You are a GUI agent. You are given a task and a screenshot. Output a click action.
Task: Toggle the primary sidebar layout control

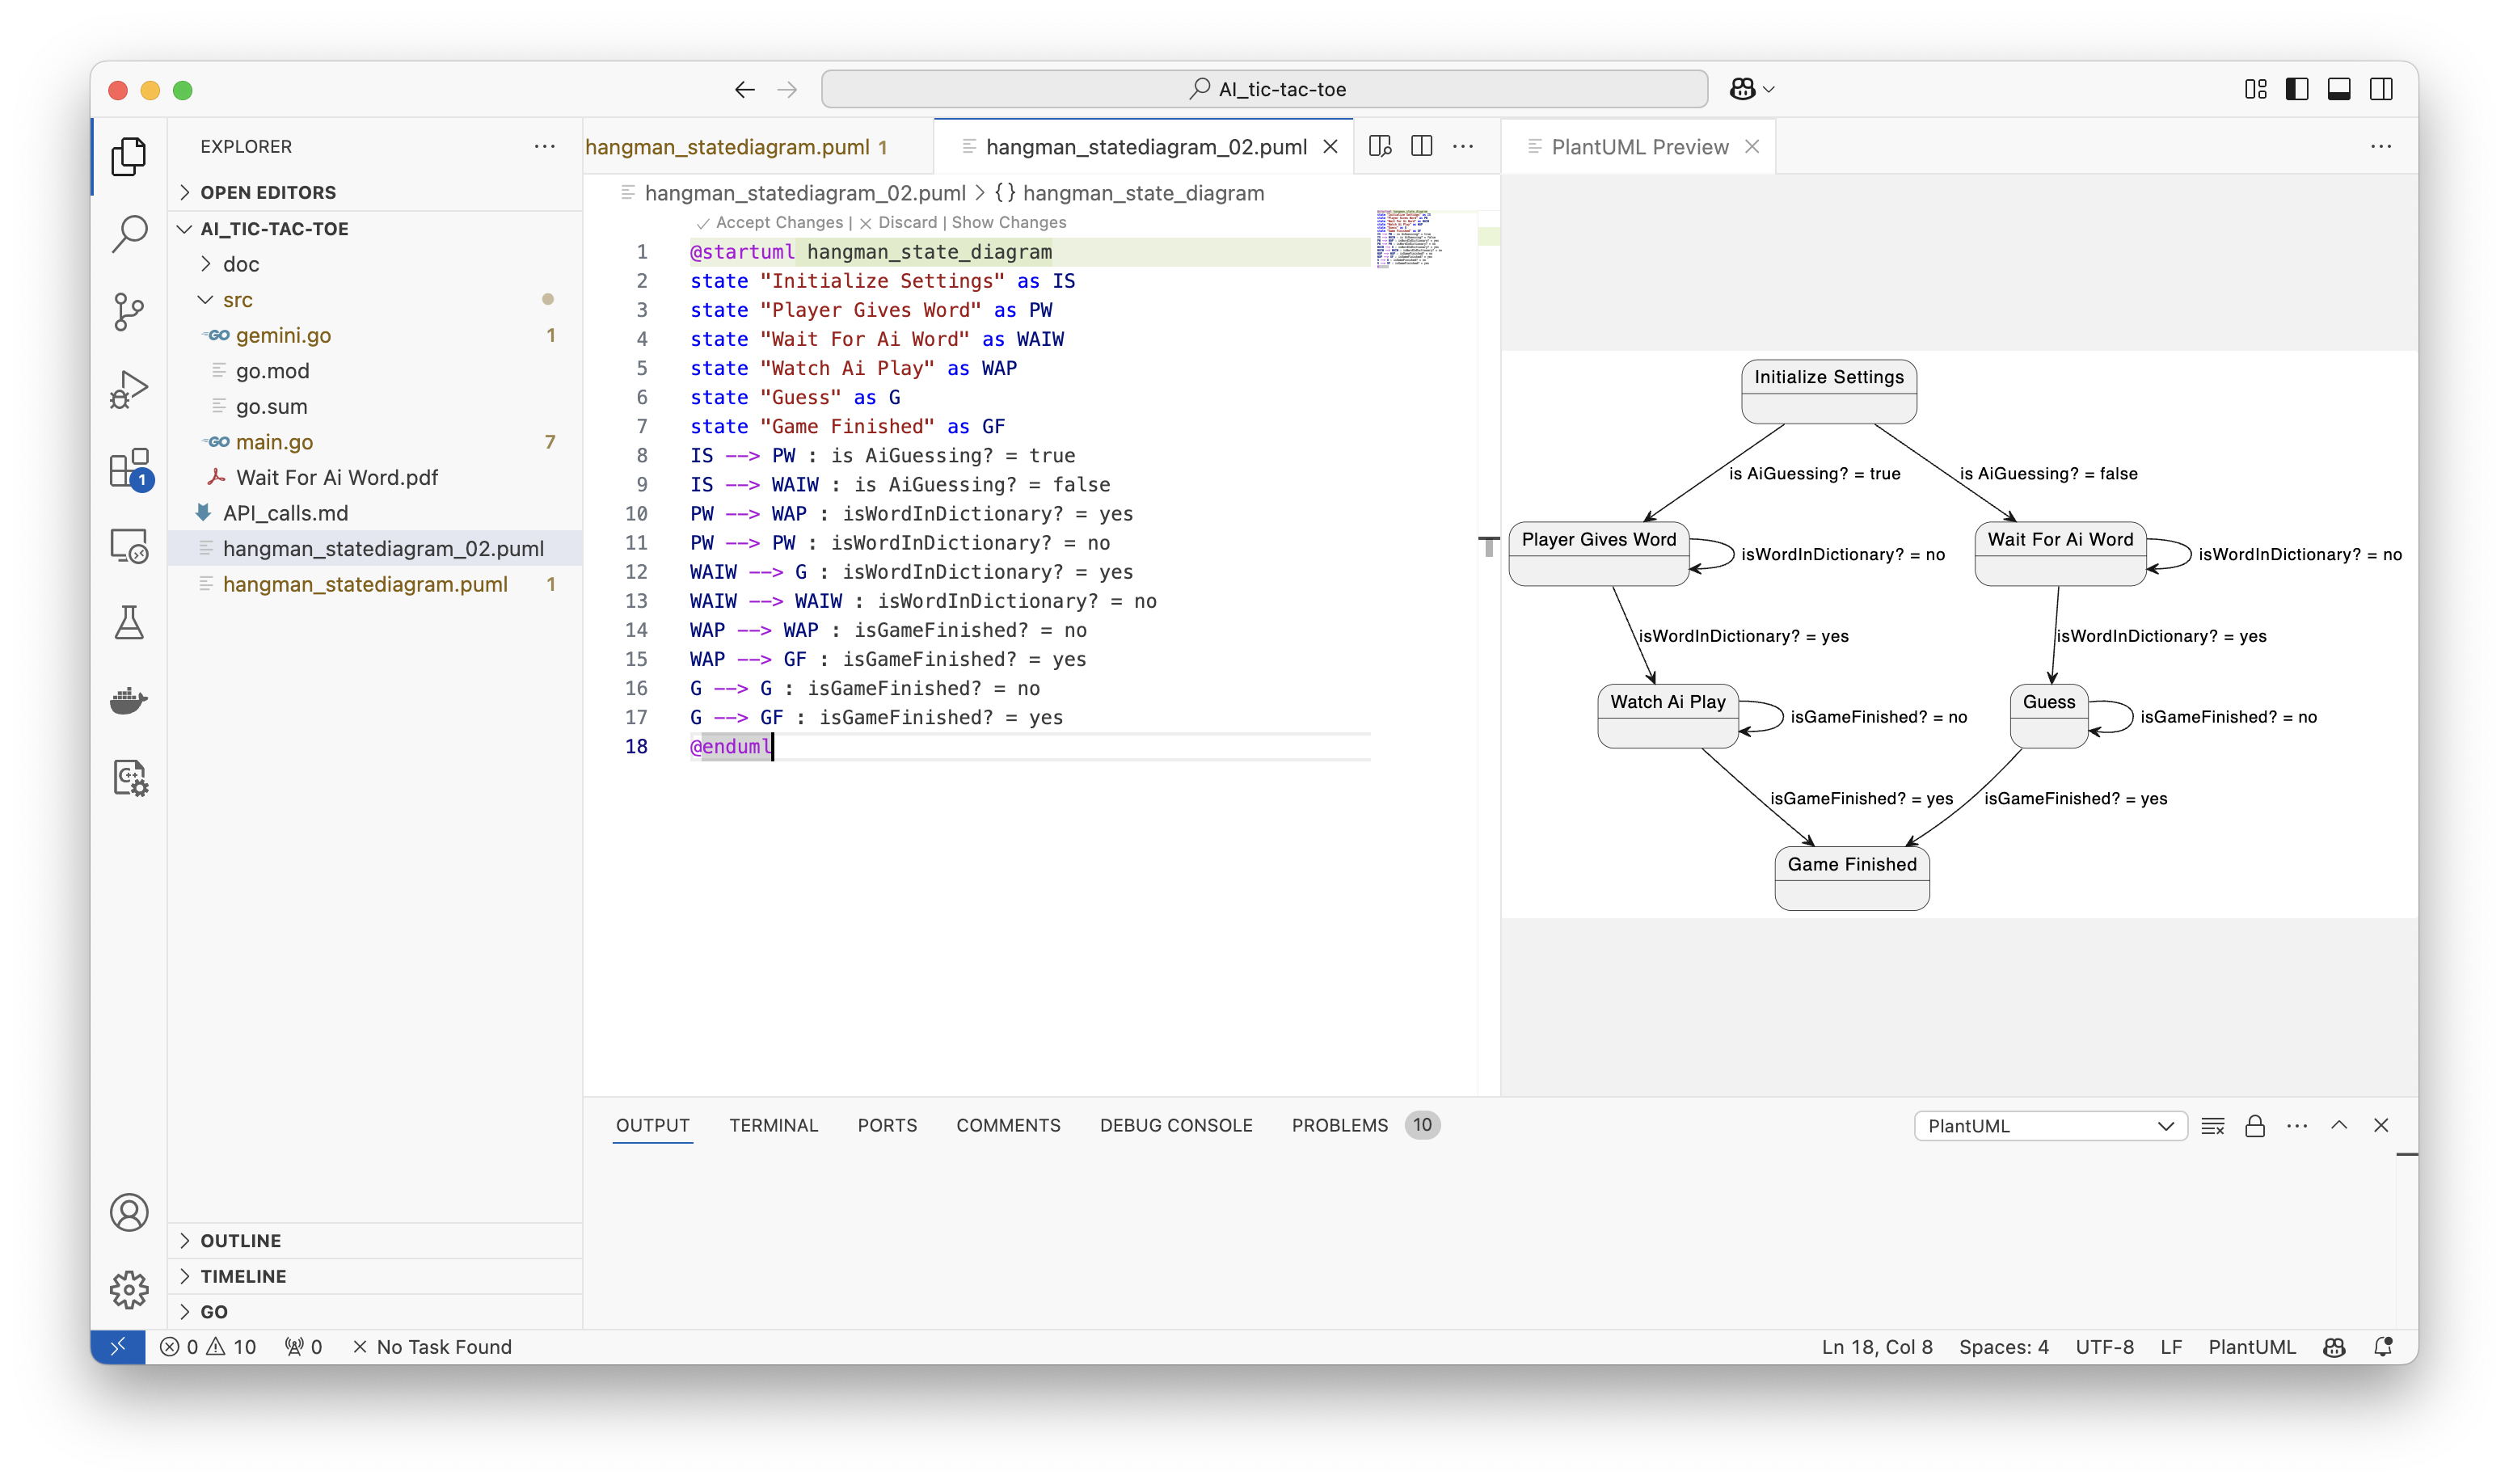point(2296,88)
